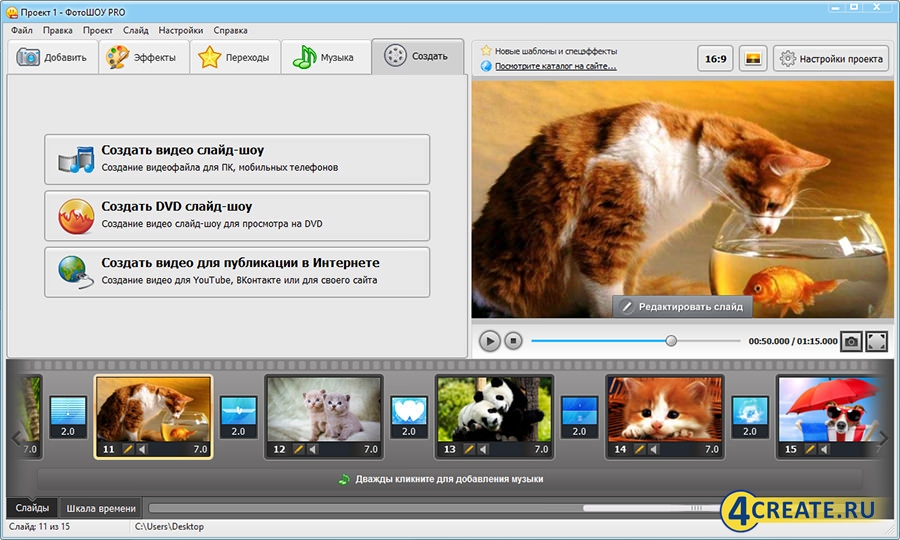Click the sound speaker icon on slide 11
Screen dimensions: 900x540
point(142,449)
